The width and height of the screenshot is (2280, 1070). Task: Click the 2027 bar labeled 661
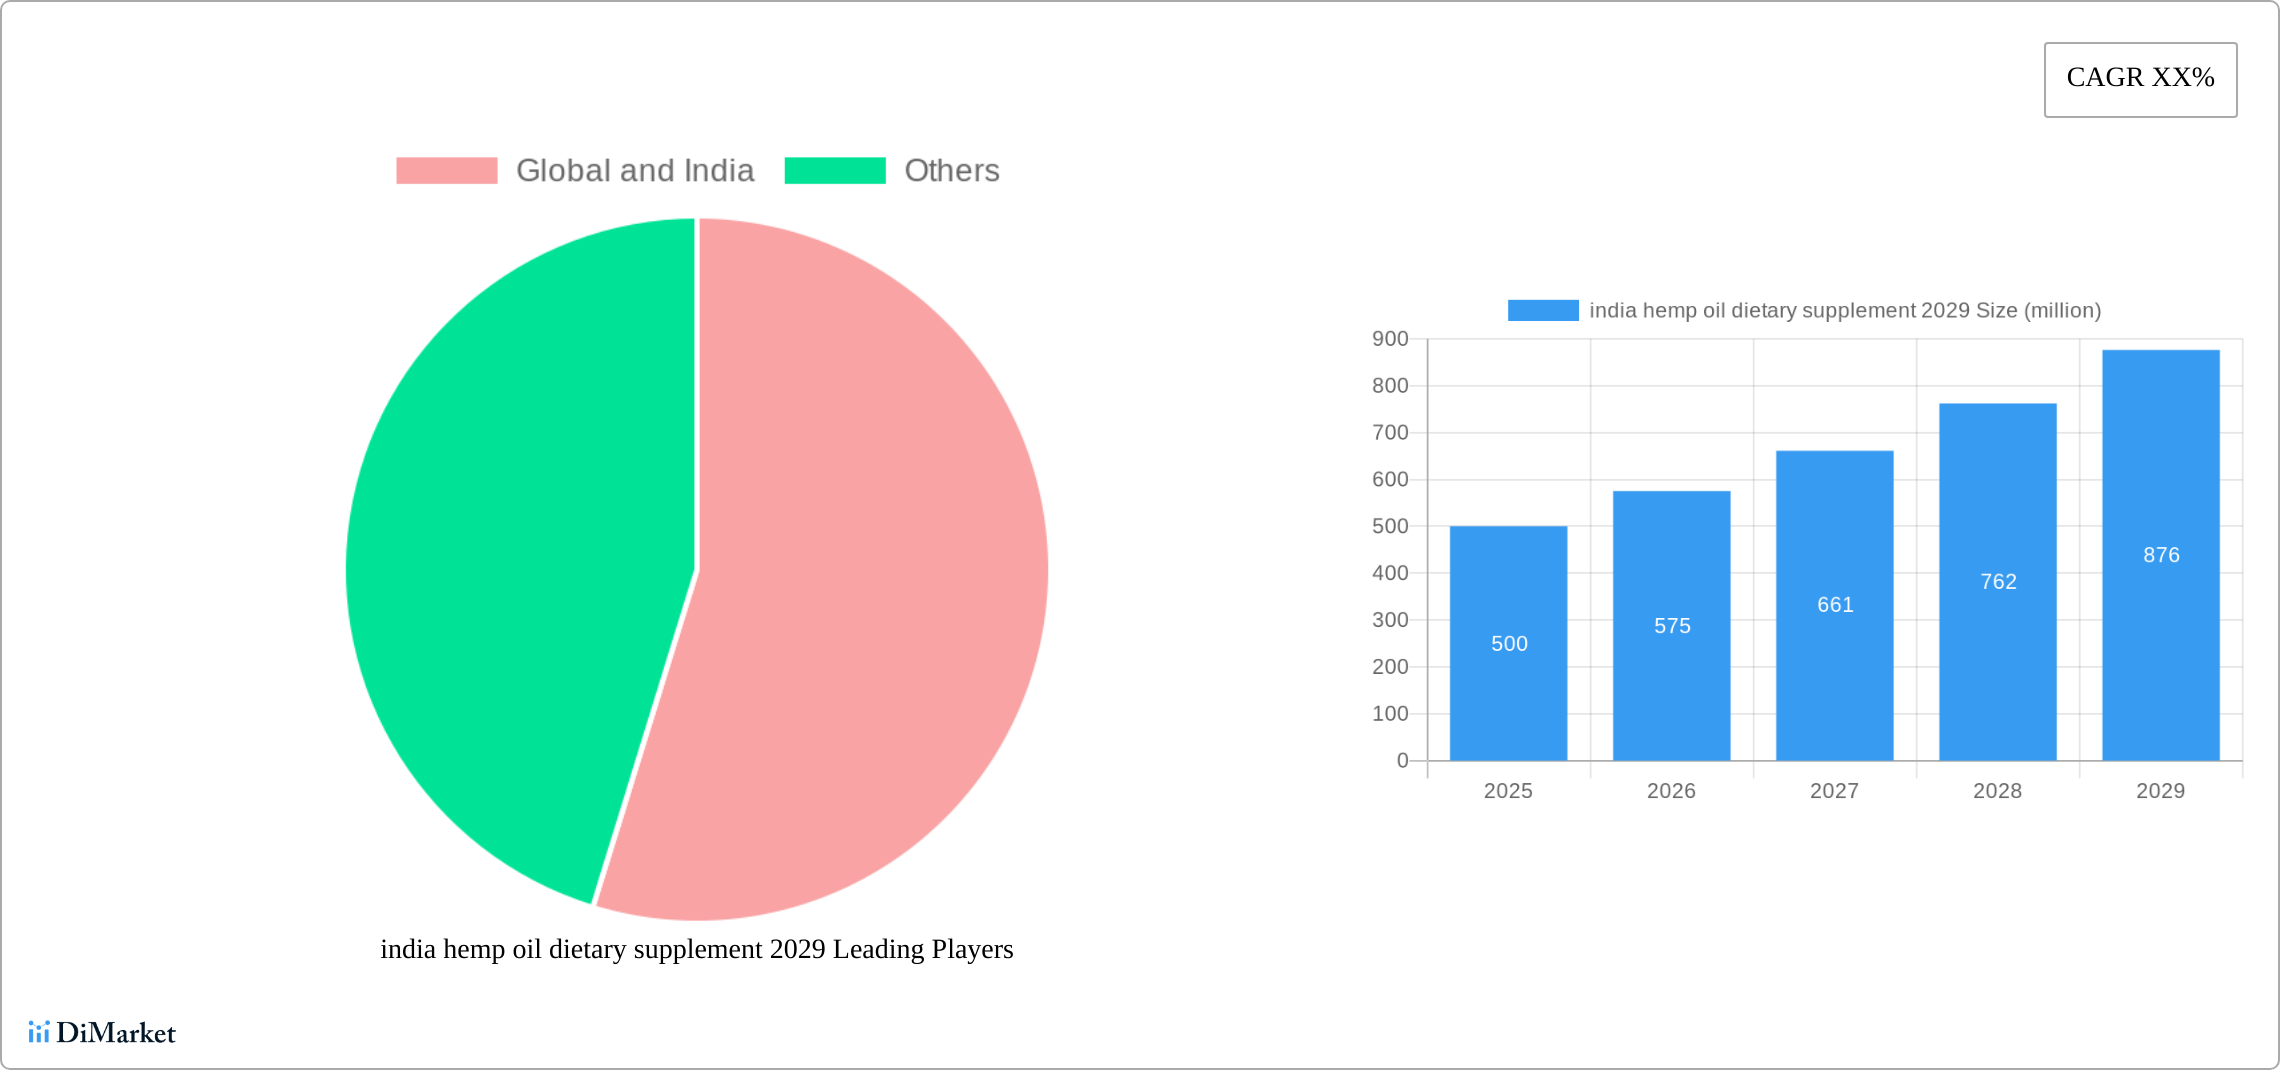pos(1835,606)
